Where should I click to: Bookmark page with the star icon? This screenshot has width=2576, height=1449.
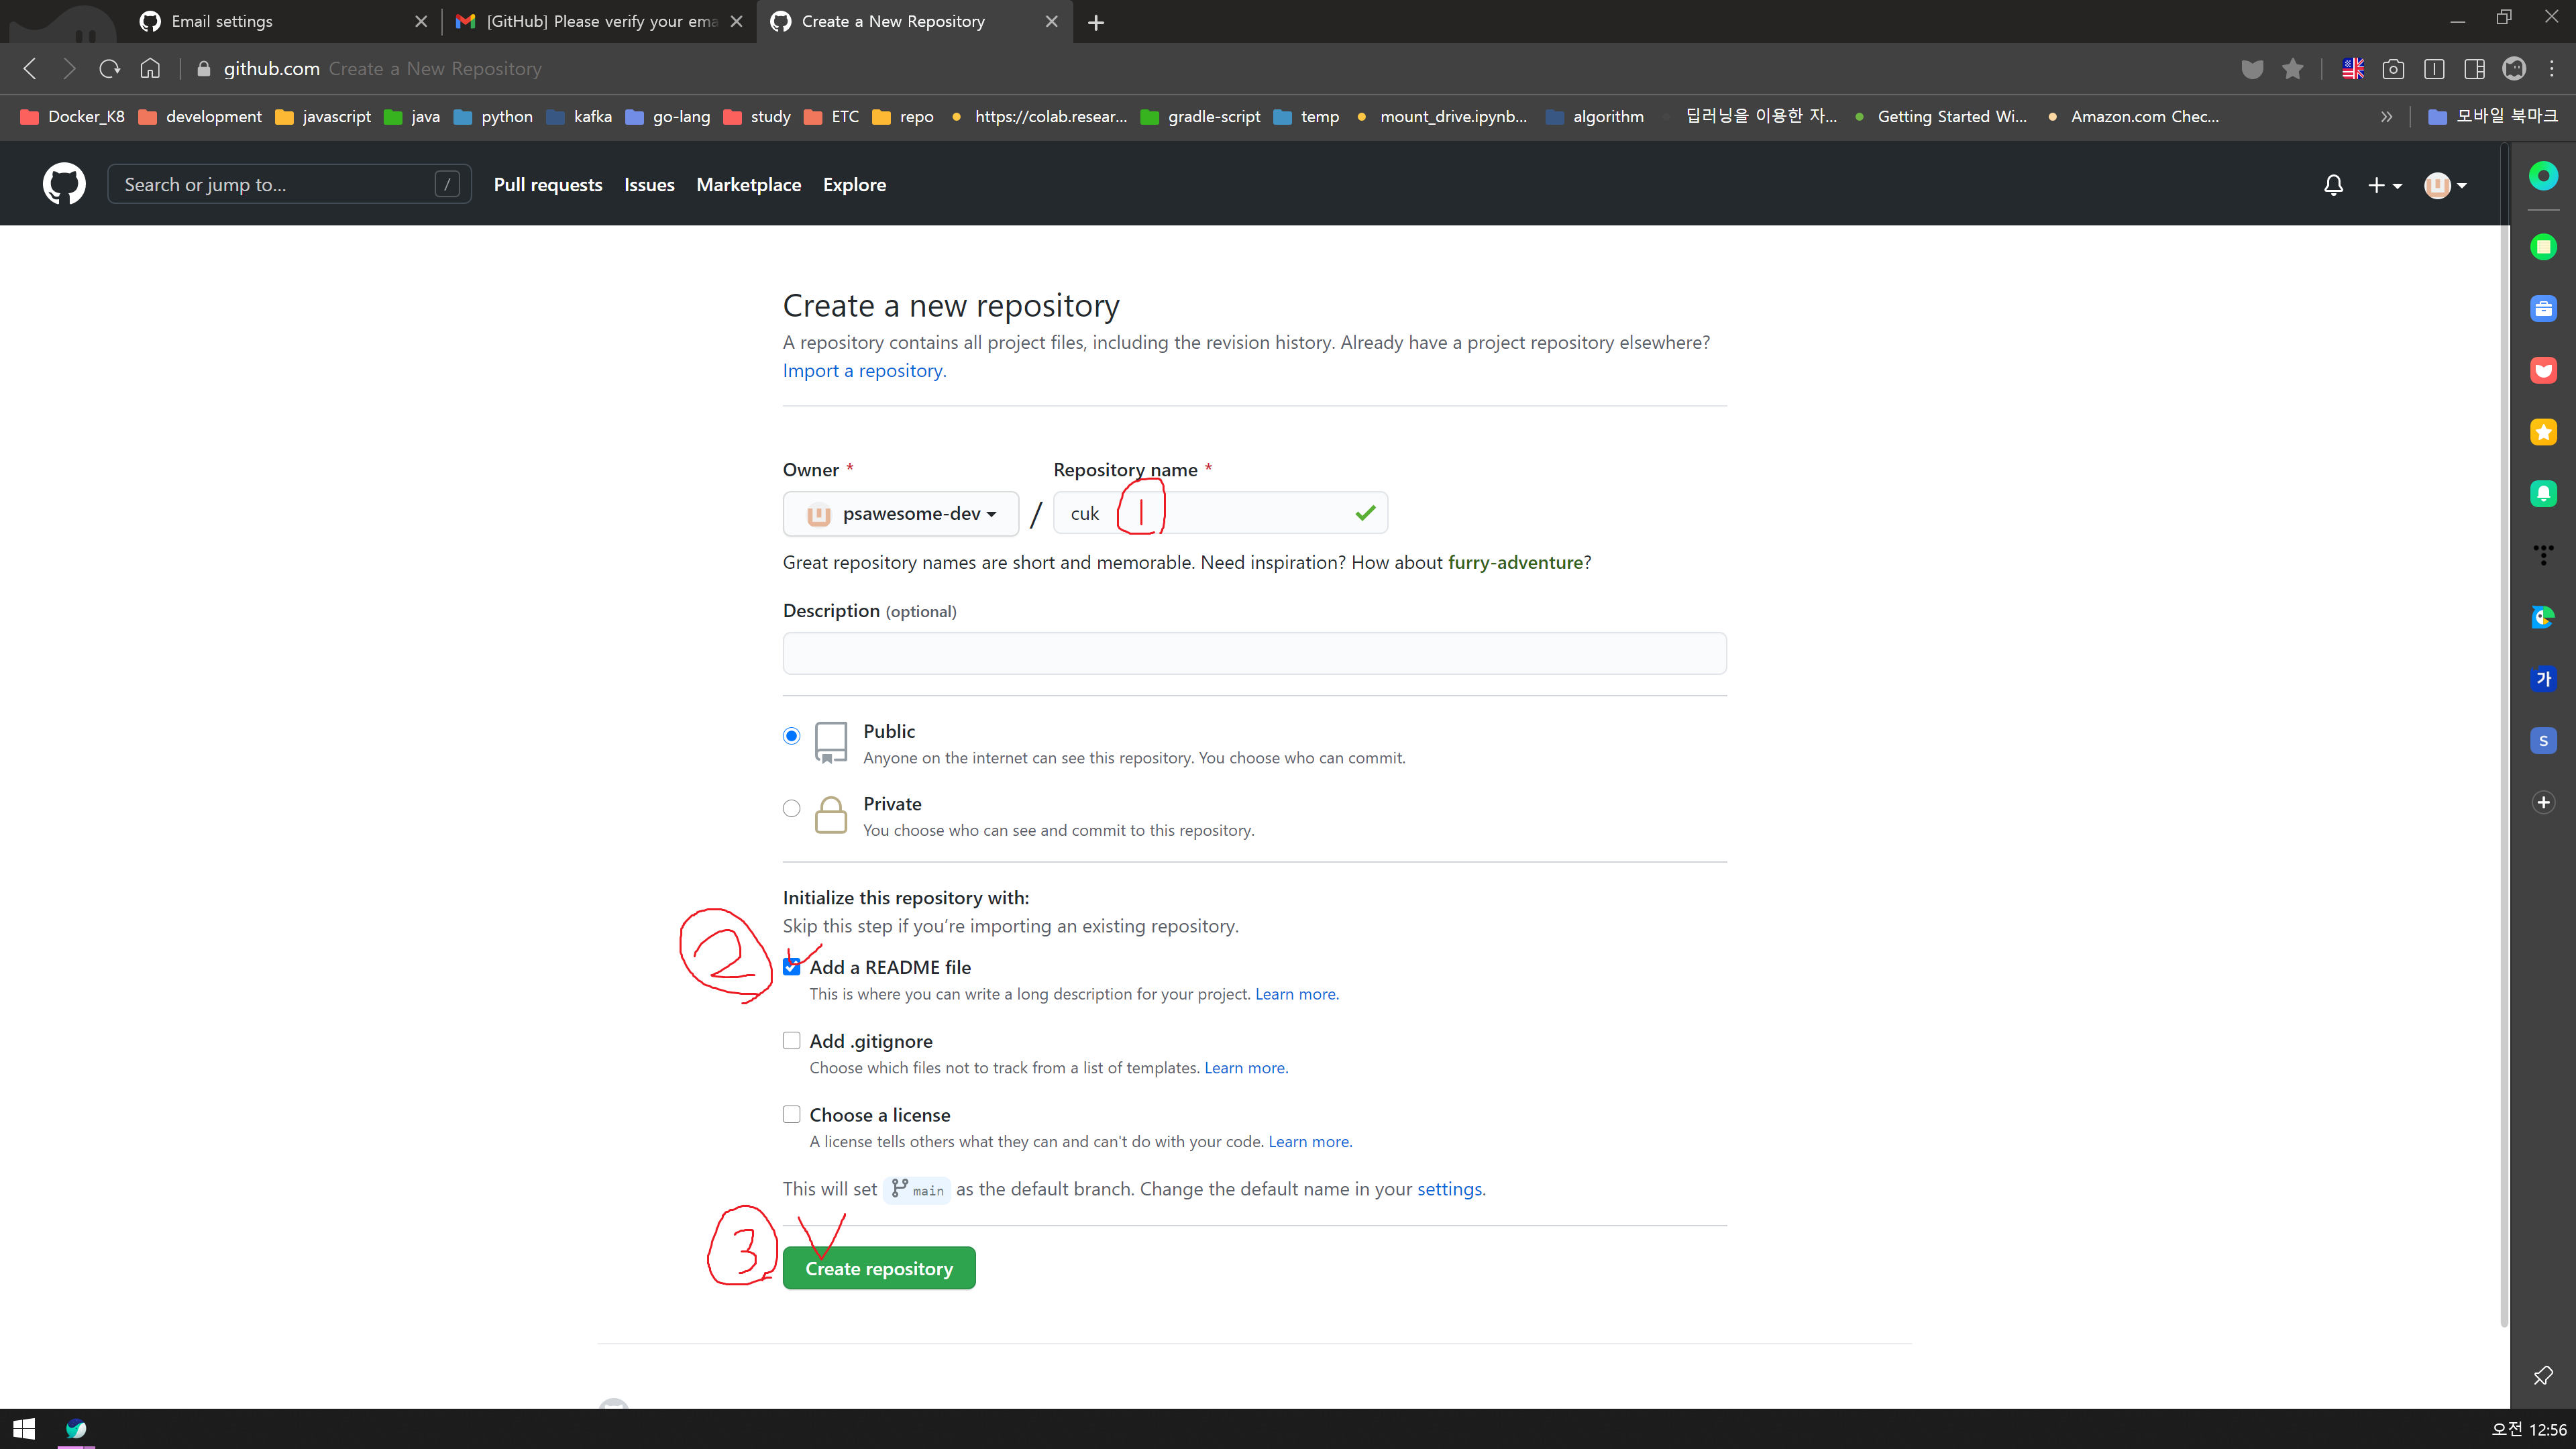tap(2293, 68)
